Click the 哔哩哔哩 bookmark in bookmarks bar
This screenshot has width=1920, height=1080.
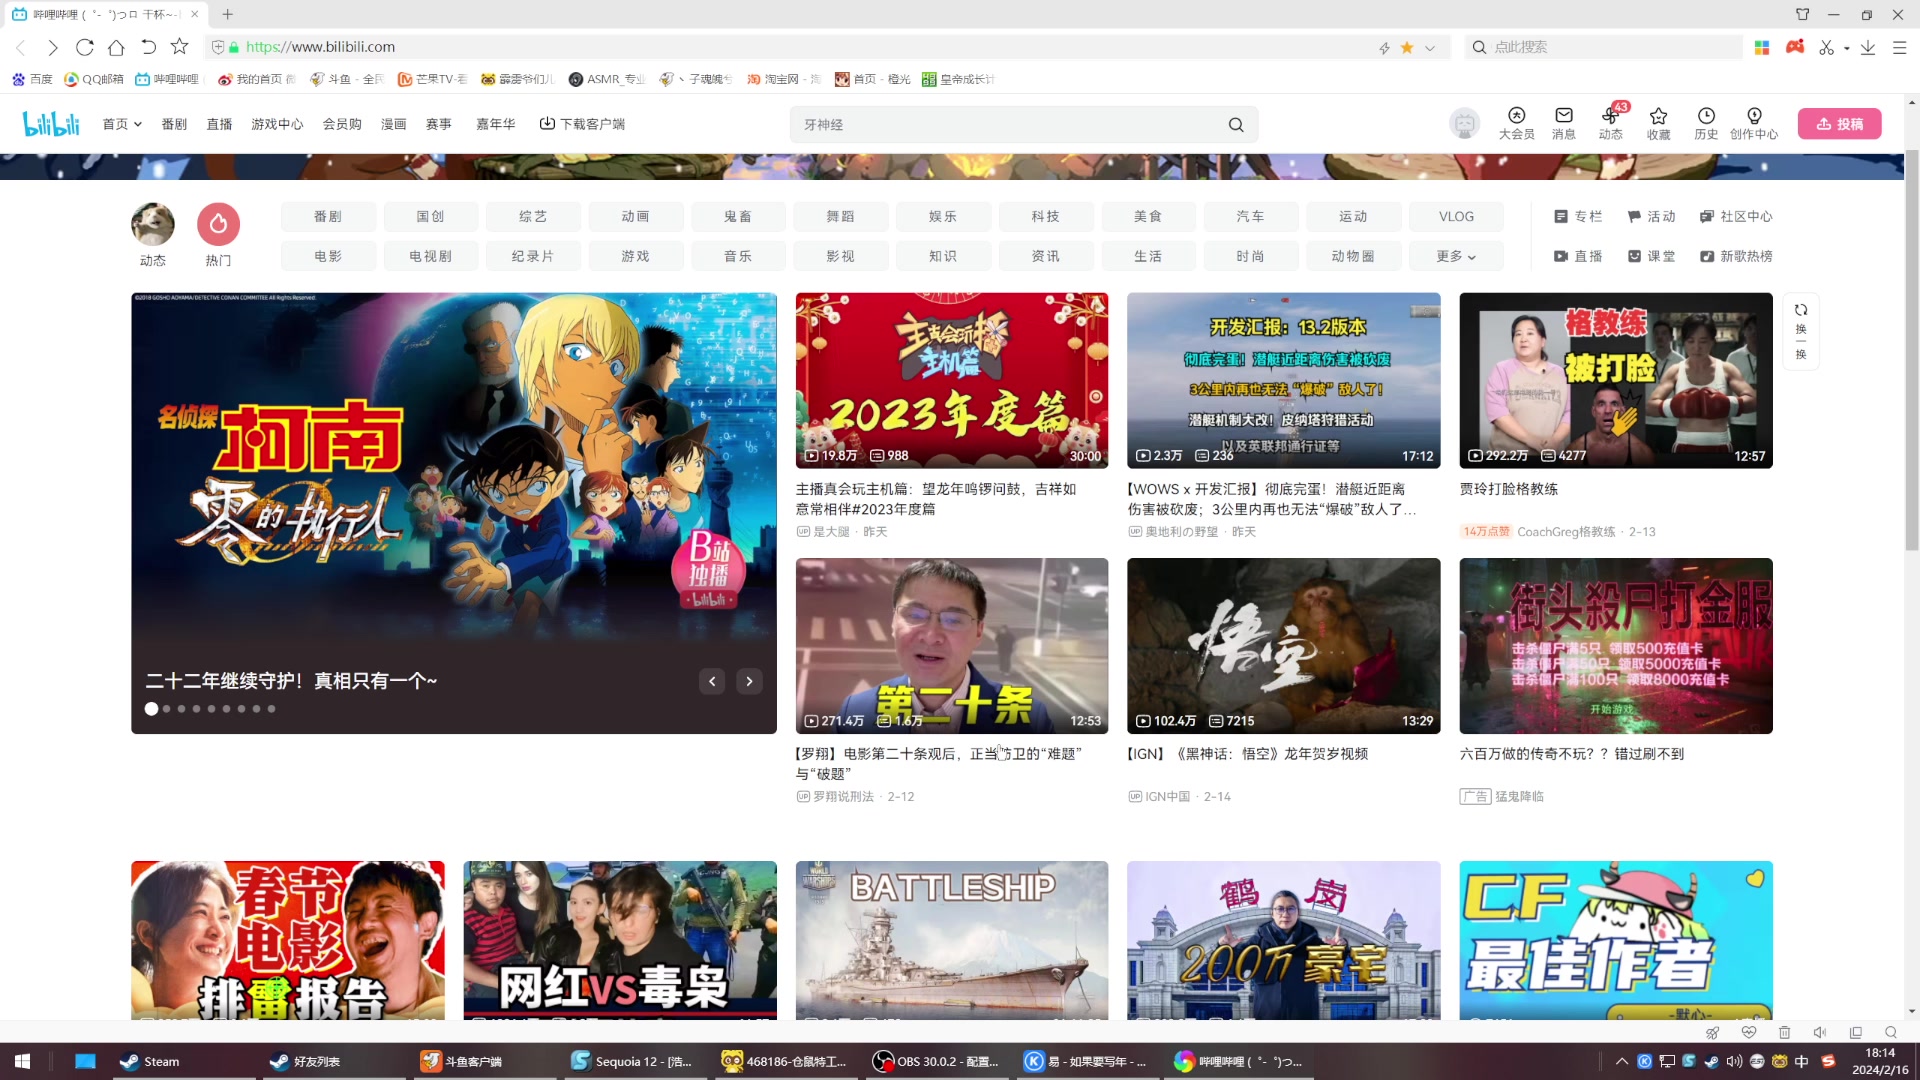click(167, 79)
